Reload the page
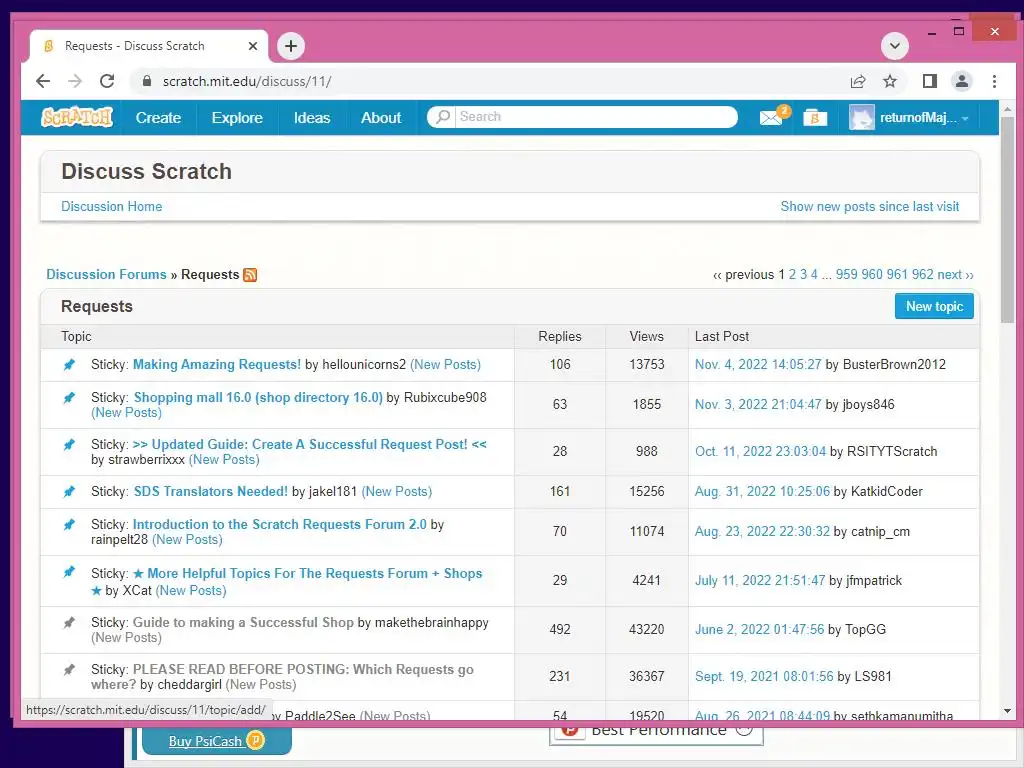The width and height of the screenshot is (1024, 768). [107, 81]
